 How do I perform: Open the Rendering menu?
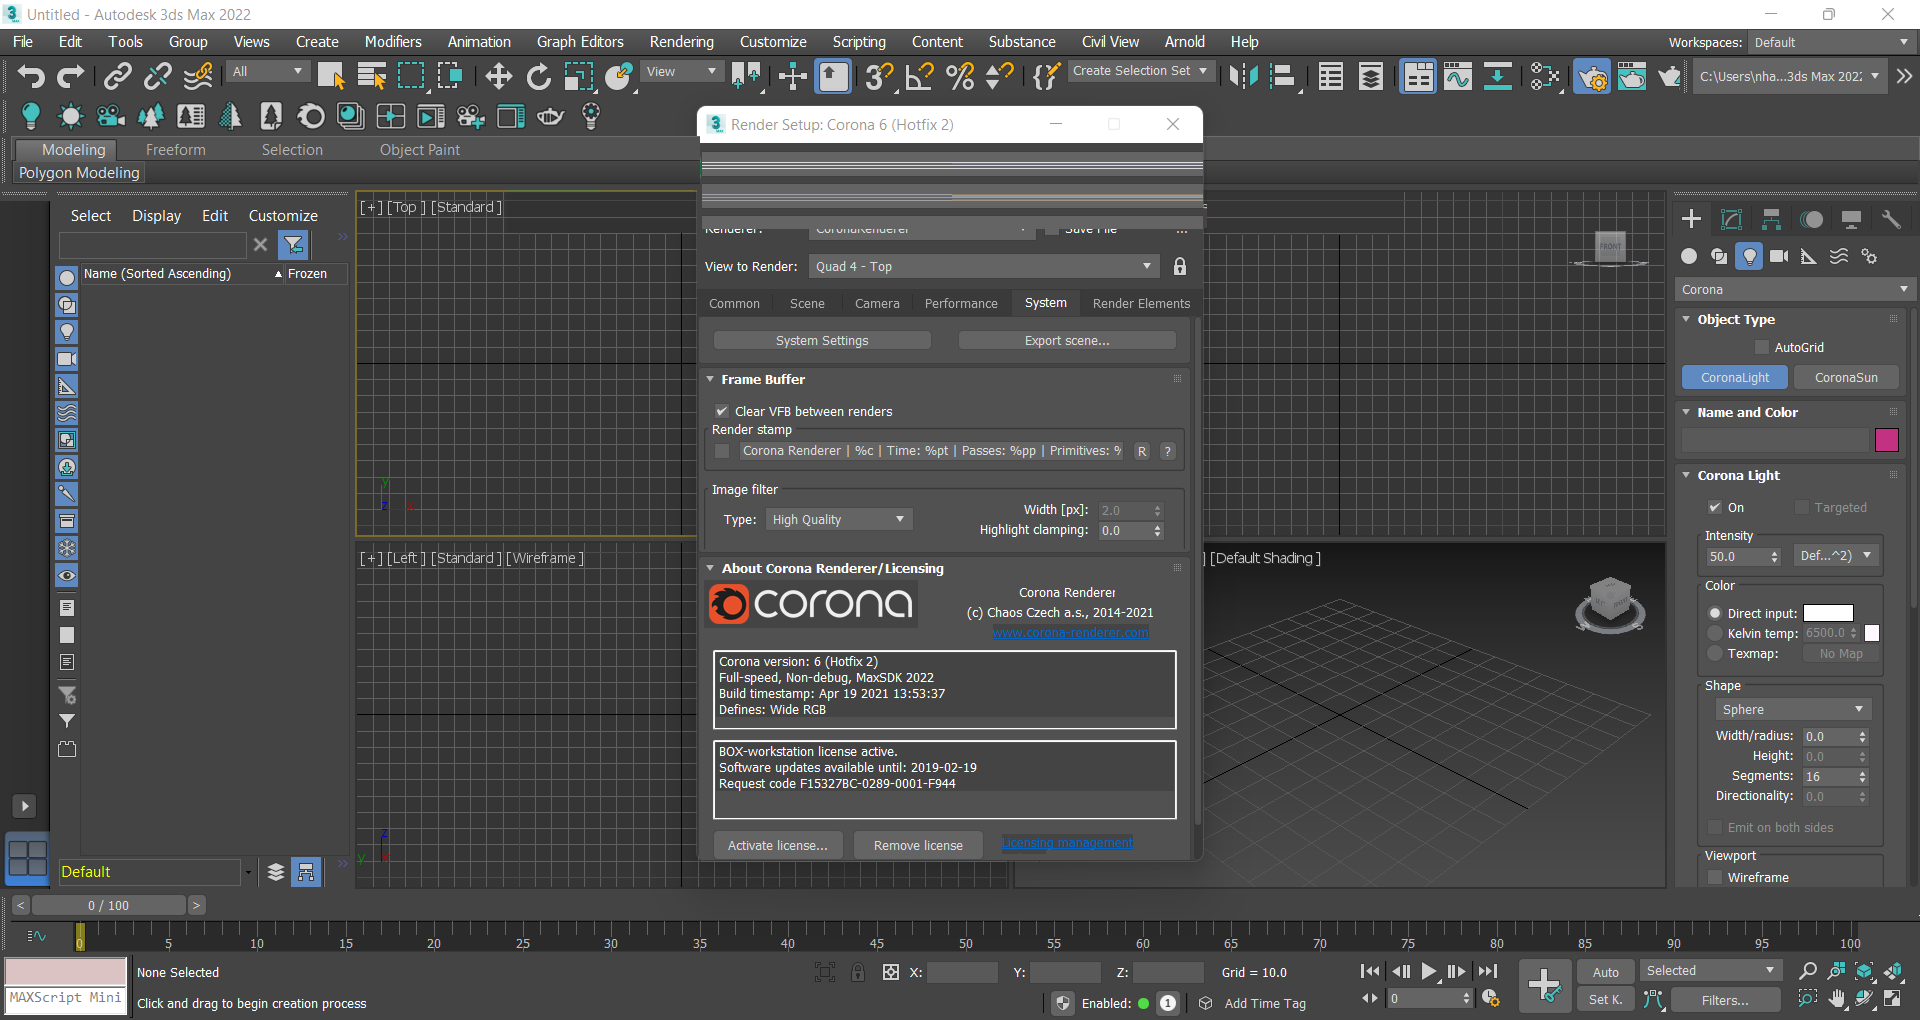[x=681, y=42]
